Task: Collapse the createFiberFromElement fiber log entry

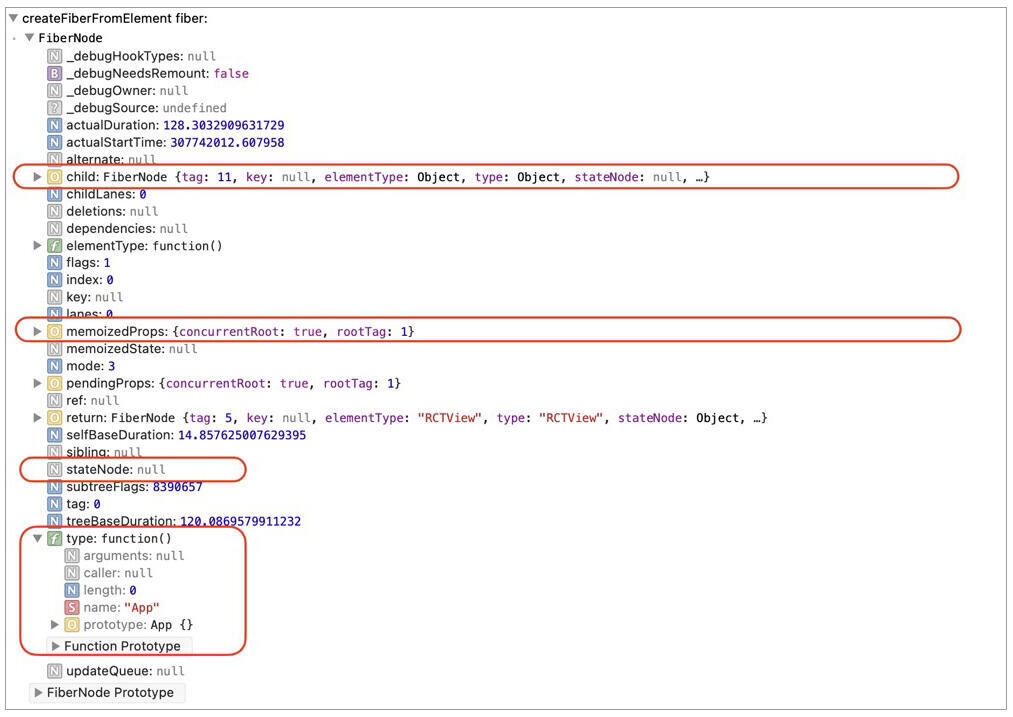Action: [13, 19]
